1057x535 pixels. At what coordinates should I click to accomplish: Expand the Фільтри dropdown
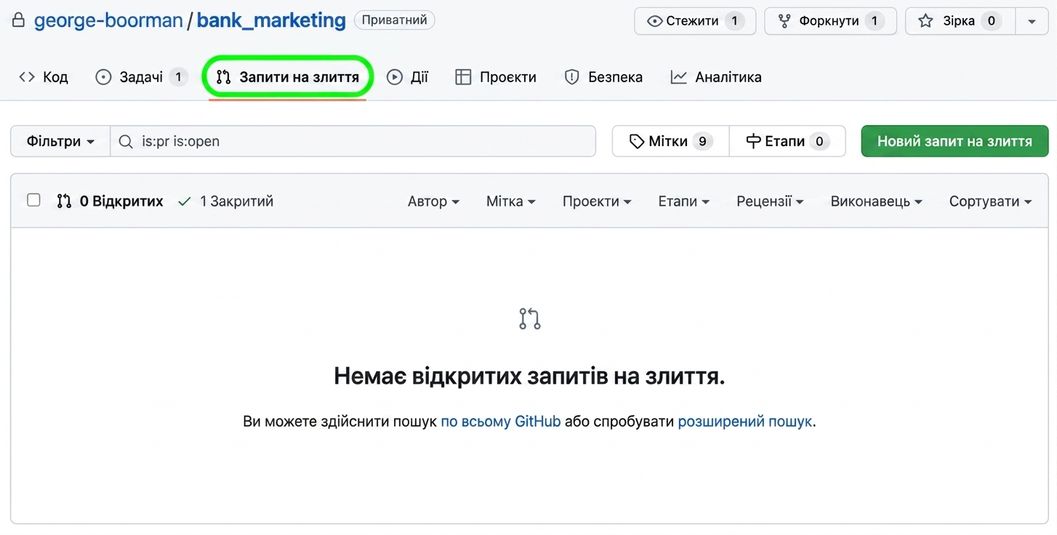[x=60, y=141]
